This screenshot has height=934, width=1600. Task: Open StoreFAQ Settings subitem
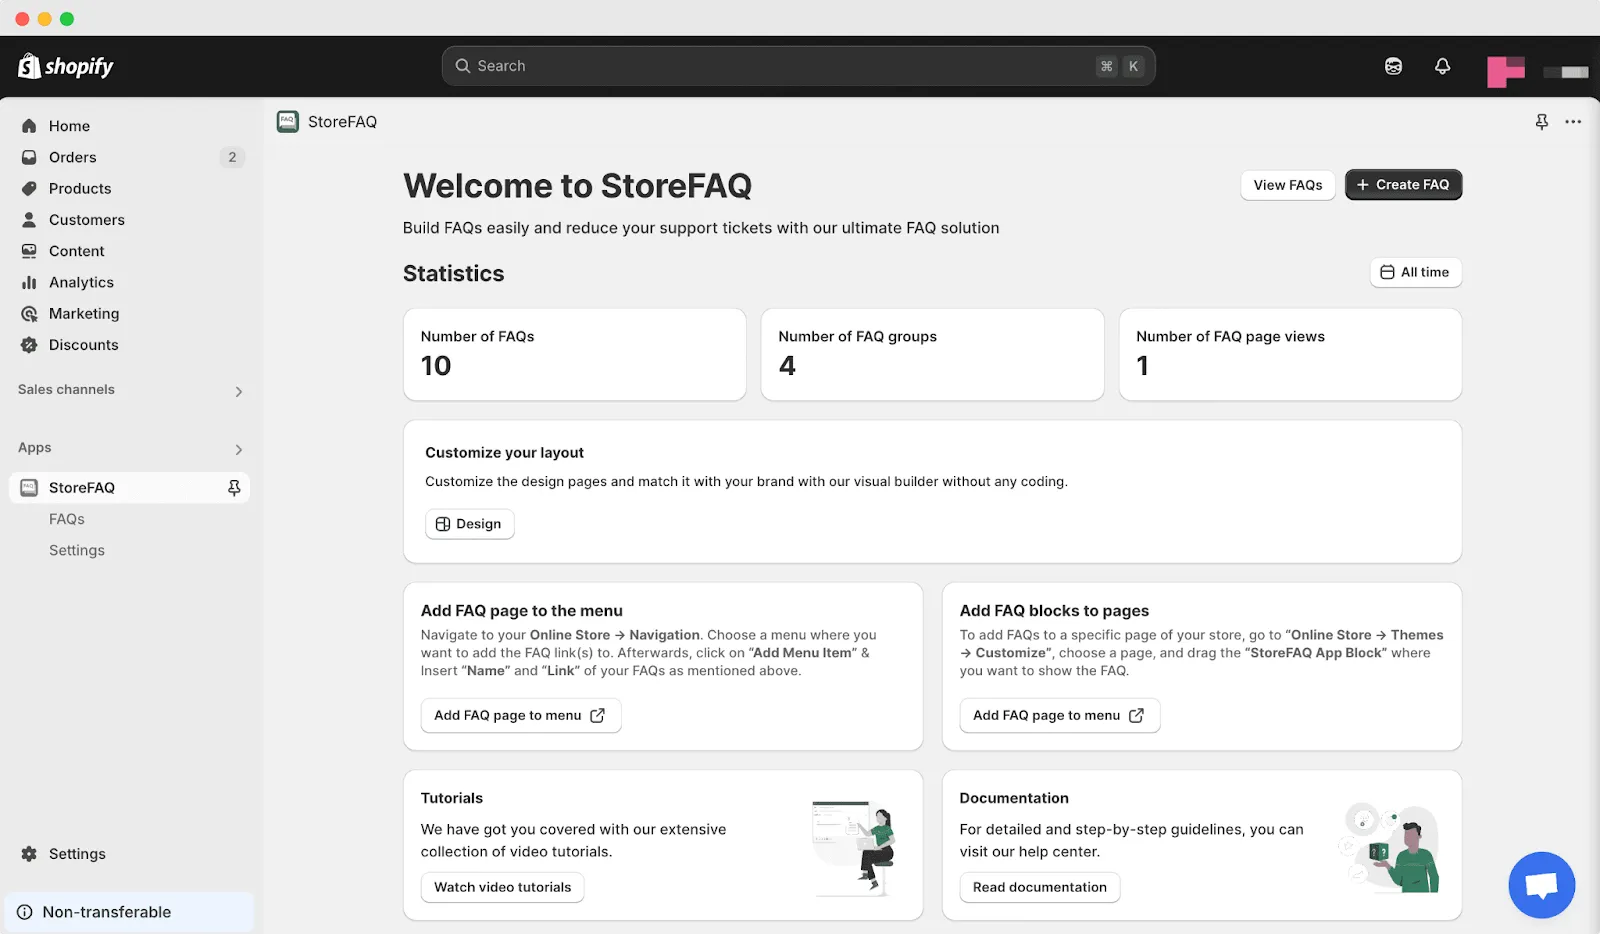pyautogui.click(x=77, y=550)
